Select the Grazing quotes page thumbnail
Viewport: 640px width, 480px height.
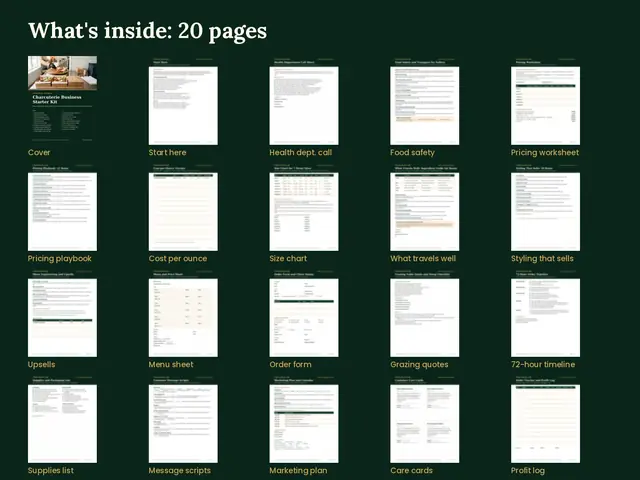[x=424, y=313]
